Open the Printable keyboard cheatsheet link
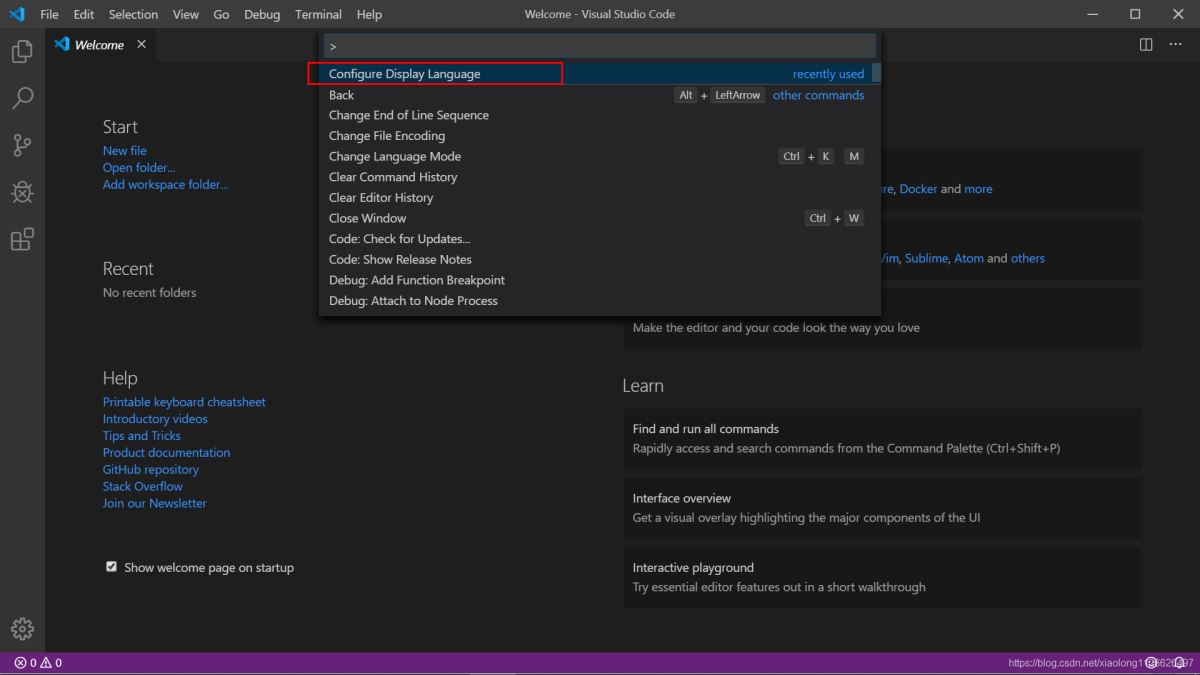Image resolution: width=1200 pixels, height=675 pixels. (x=184, y=401)
